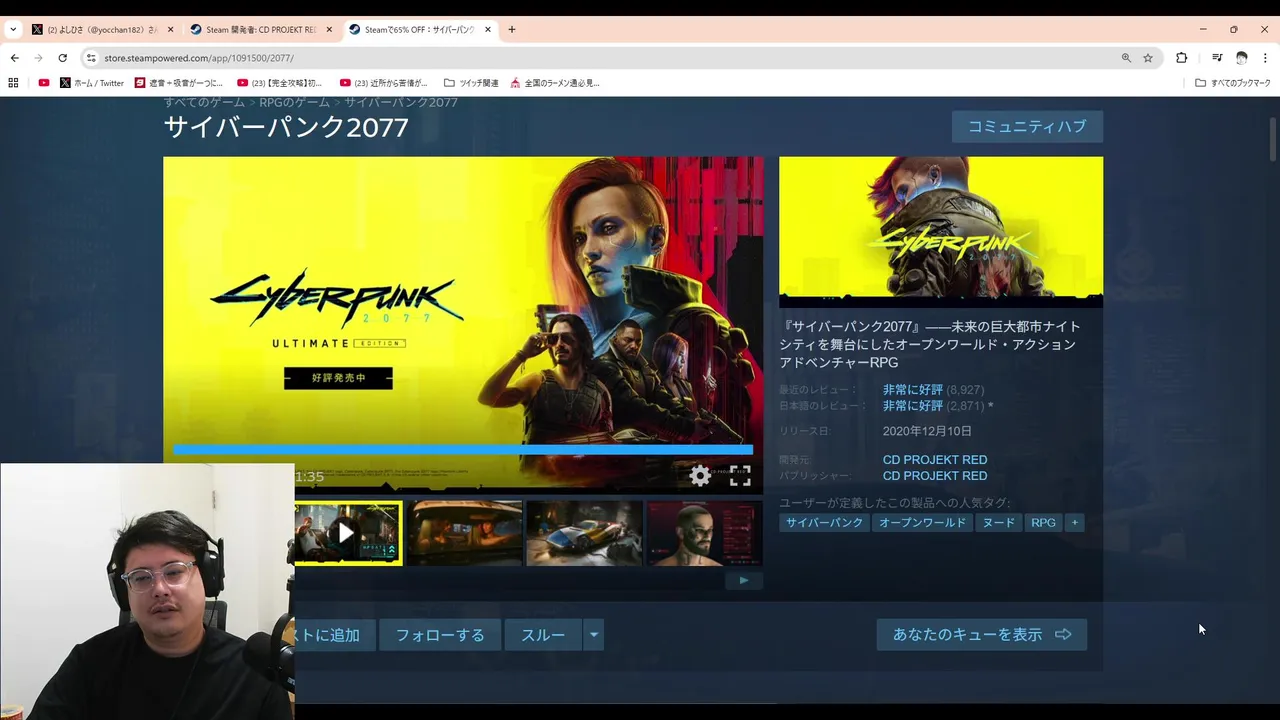
Task: Open the Chrome apps grid shortcut
Action: (x=14, y=83)
